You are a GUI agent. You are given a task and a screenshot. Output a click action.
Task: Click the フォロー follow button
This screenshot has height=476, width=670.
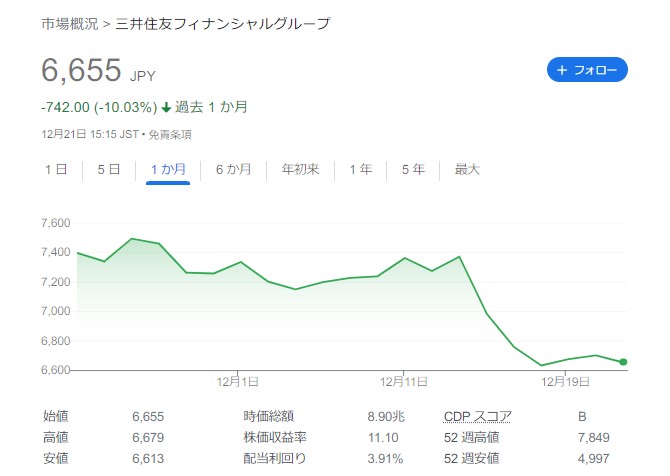(587, 70)
